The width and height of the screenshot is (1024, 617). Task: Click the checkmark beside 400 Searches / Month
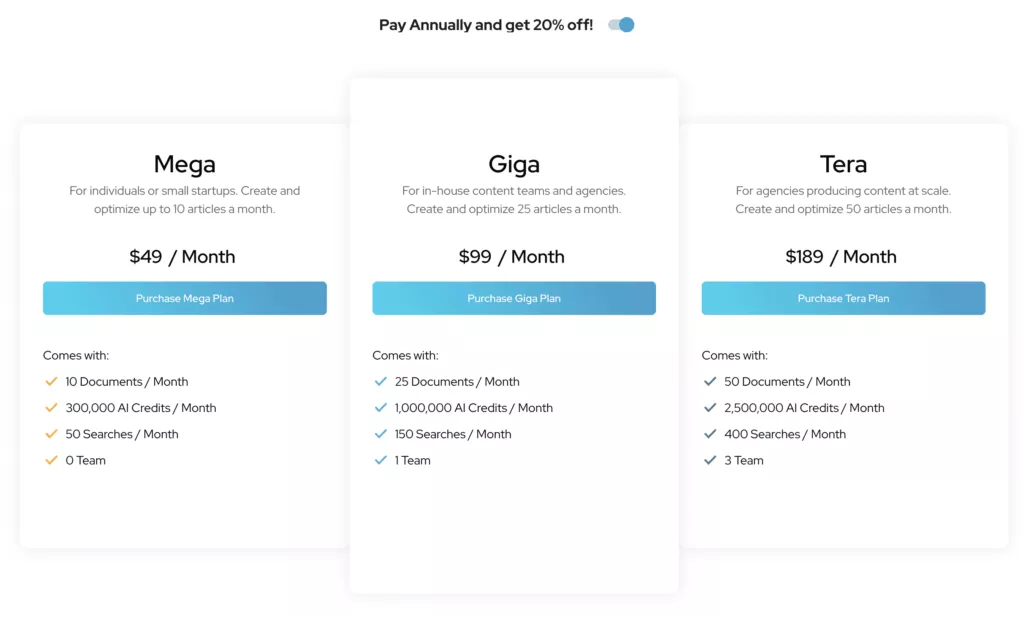[x=710, y=434]
